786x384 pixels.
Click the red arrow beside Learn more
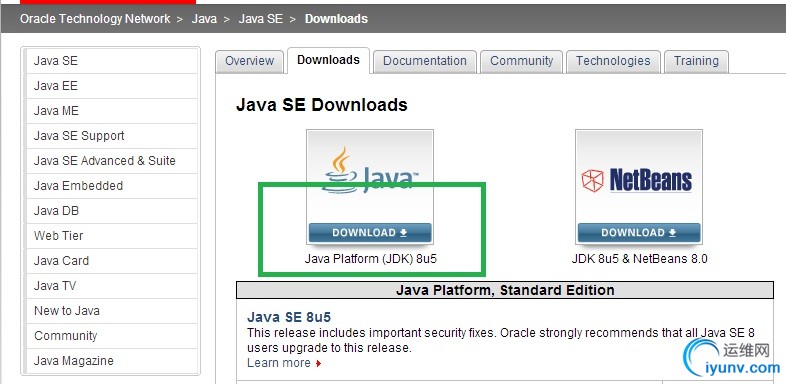(318, 363)
